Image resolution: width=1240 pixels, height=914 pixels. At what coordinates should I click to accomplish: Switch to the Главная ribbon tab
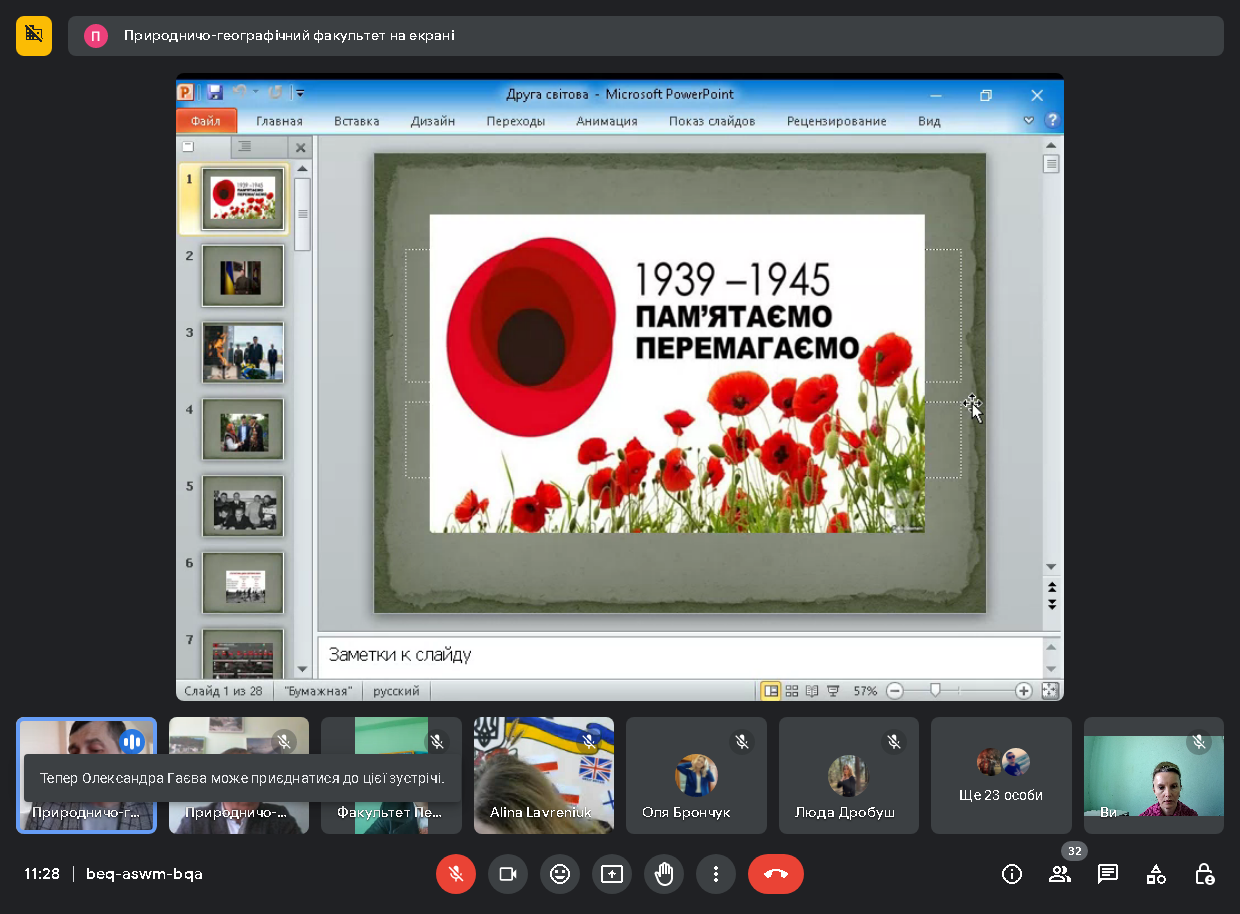pyautogui.click(x=279, y=121)
